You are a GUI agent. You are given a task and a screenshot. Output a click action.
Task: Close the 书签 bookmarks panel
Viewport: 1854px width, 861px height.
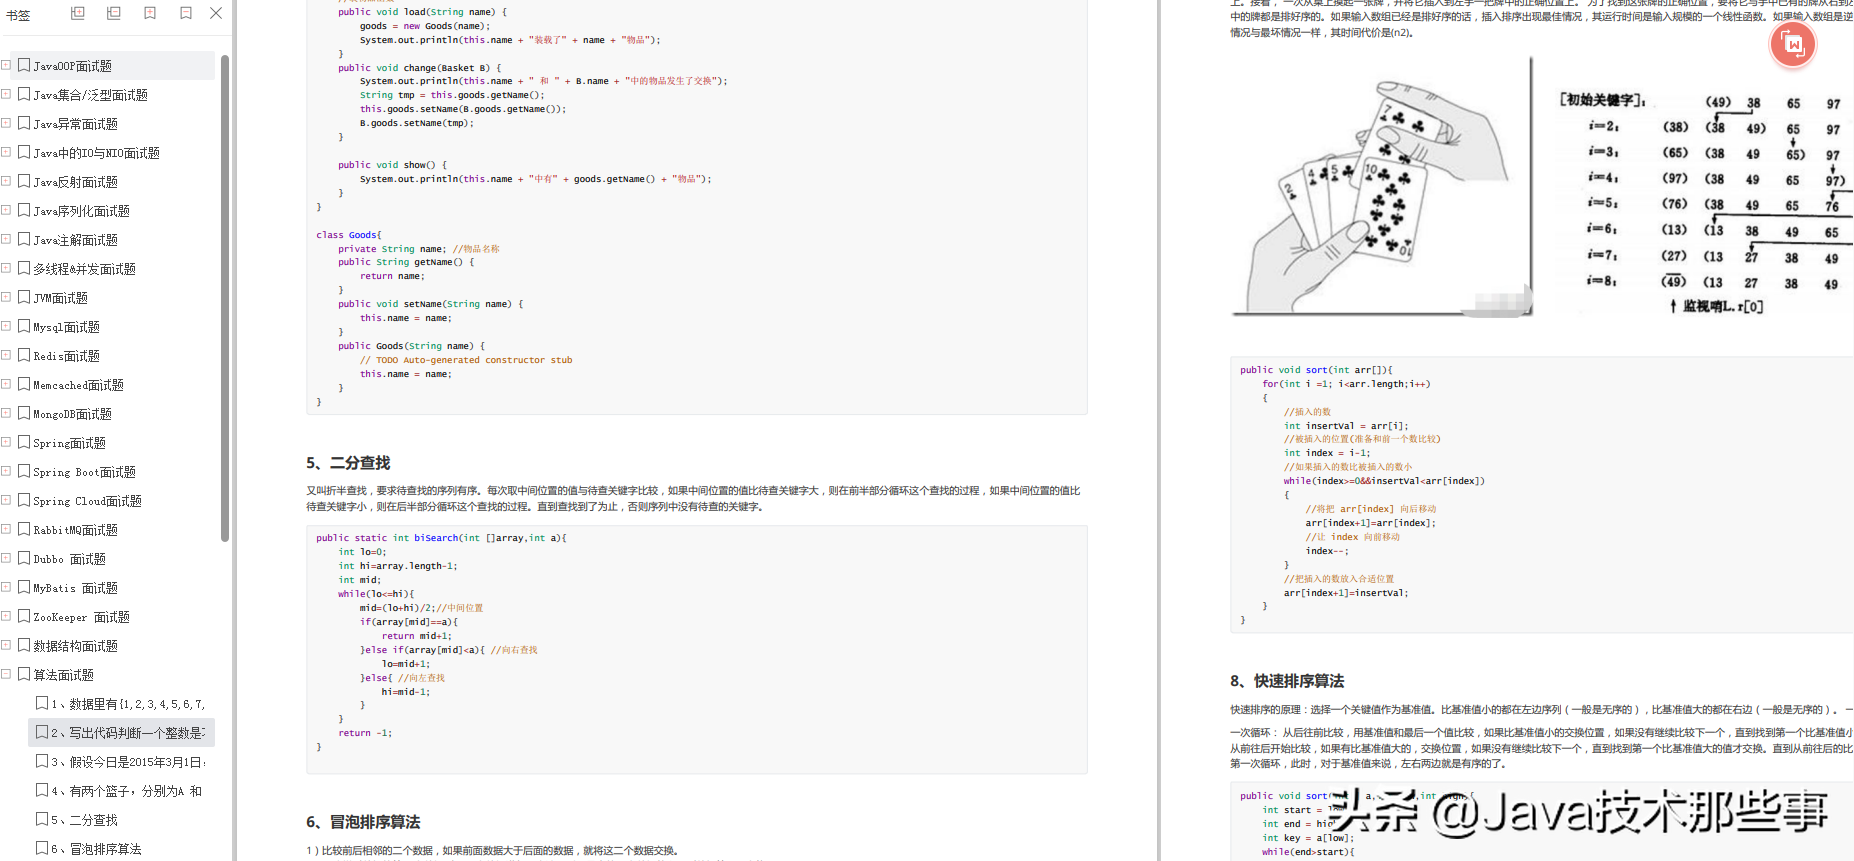tap(216, 13)
